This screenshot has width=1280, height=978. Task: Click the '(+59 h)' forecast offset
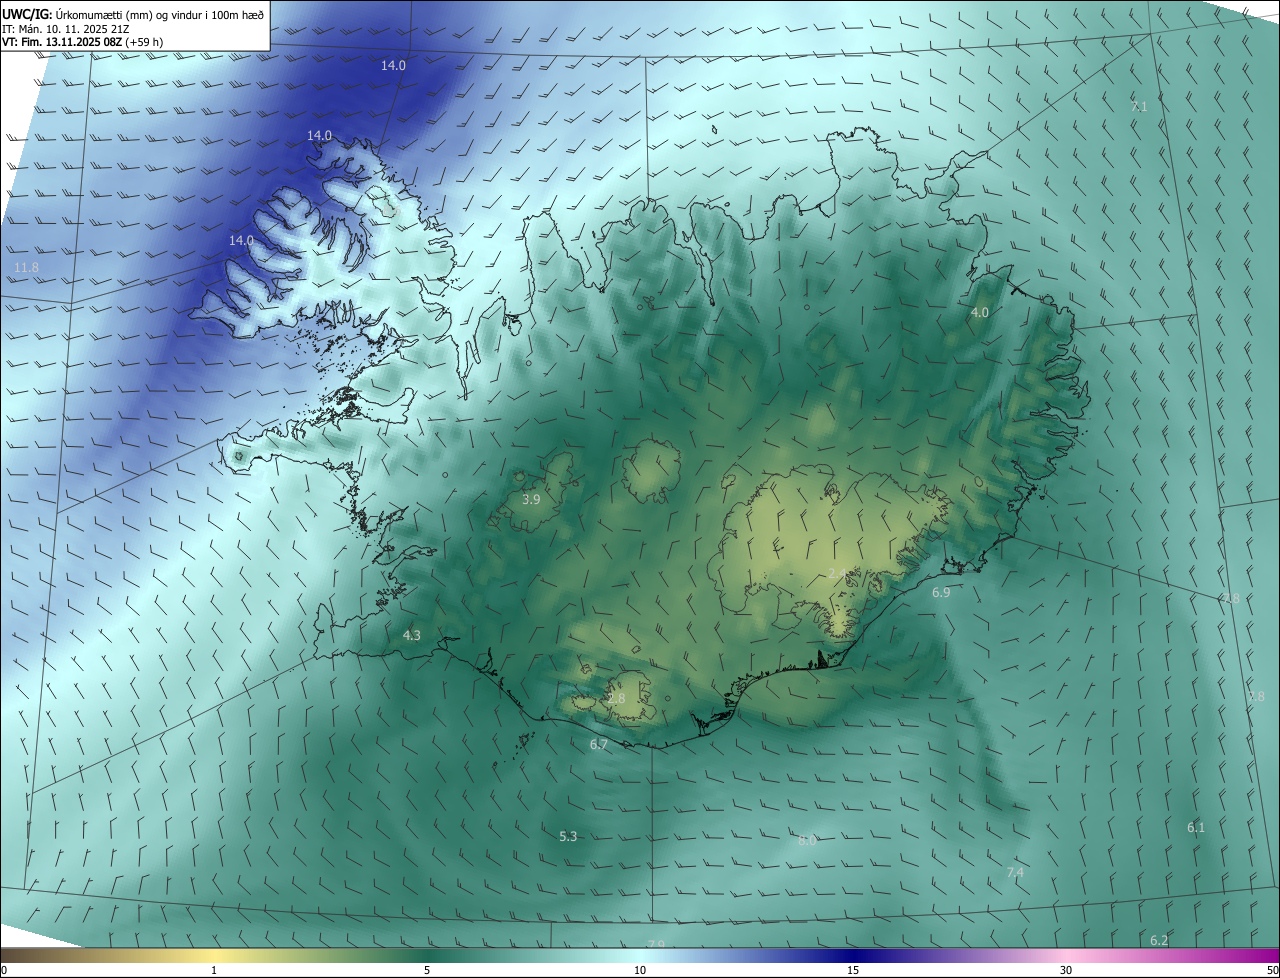tap(146, 42)
